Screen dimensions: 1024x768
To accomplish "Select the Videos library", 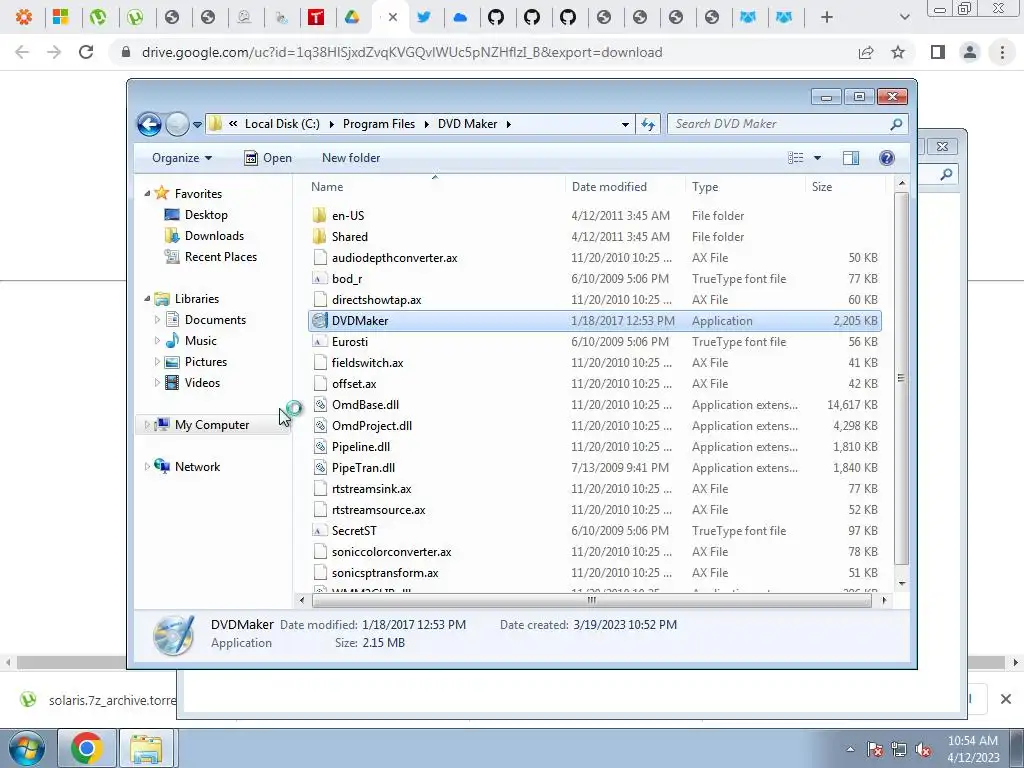I will click(202, 383).
